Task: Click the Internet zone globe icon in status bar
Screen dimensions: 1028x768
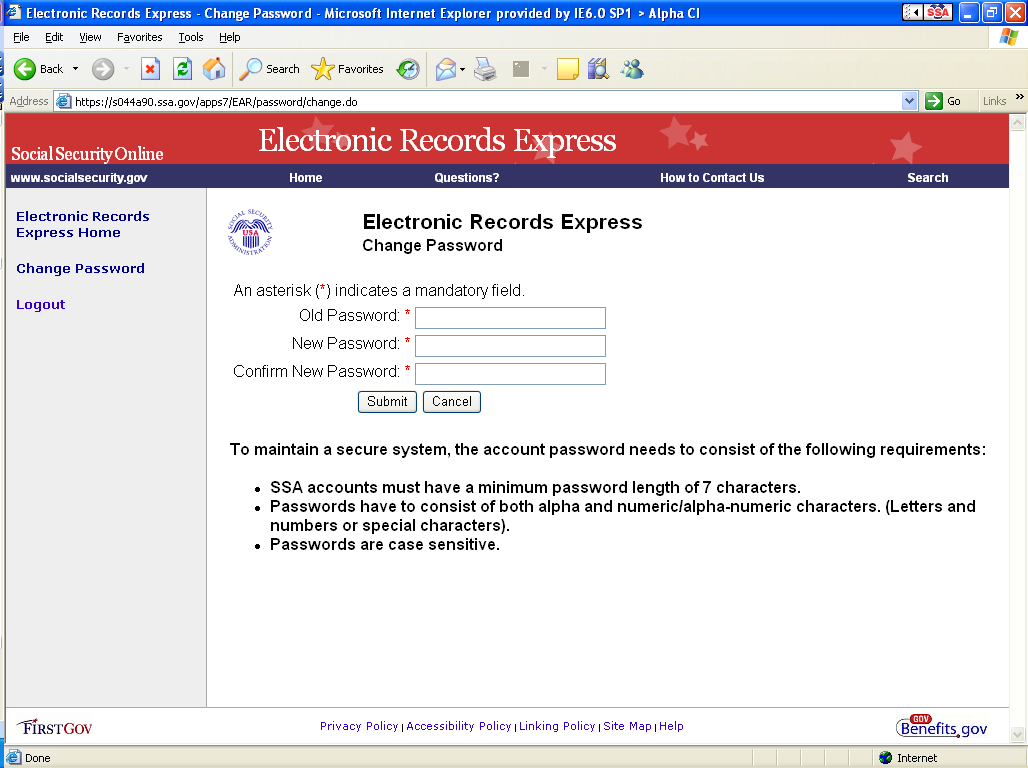Action: tap(886, 758)
